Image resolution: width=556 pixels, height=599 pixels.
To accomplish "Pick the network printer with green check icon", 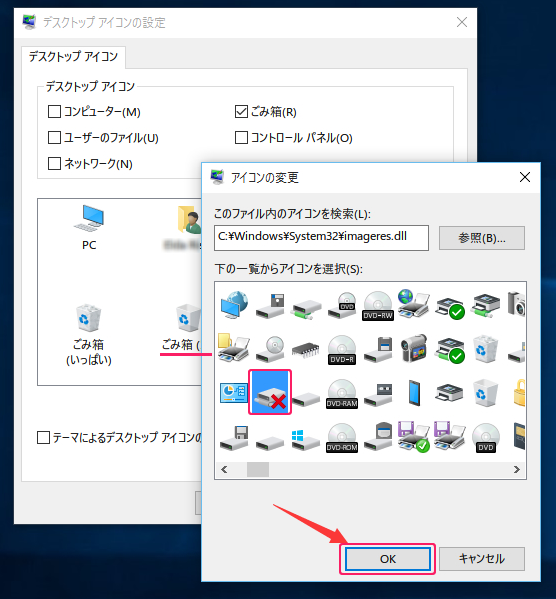I will pyautogui.click(x=450, y=350).
